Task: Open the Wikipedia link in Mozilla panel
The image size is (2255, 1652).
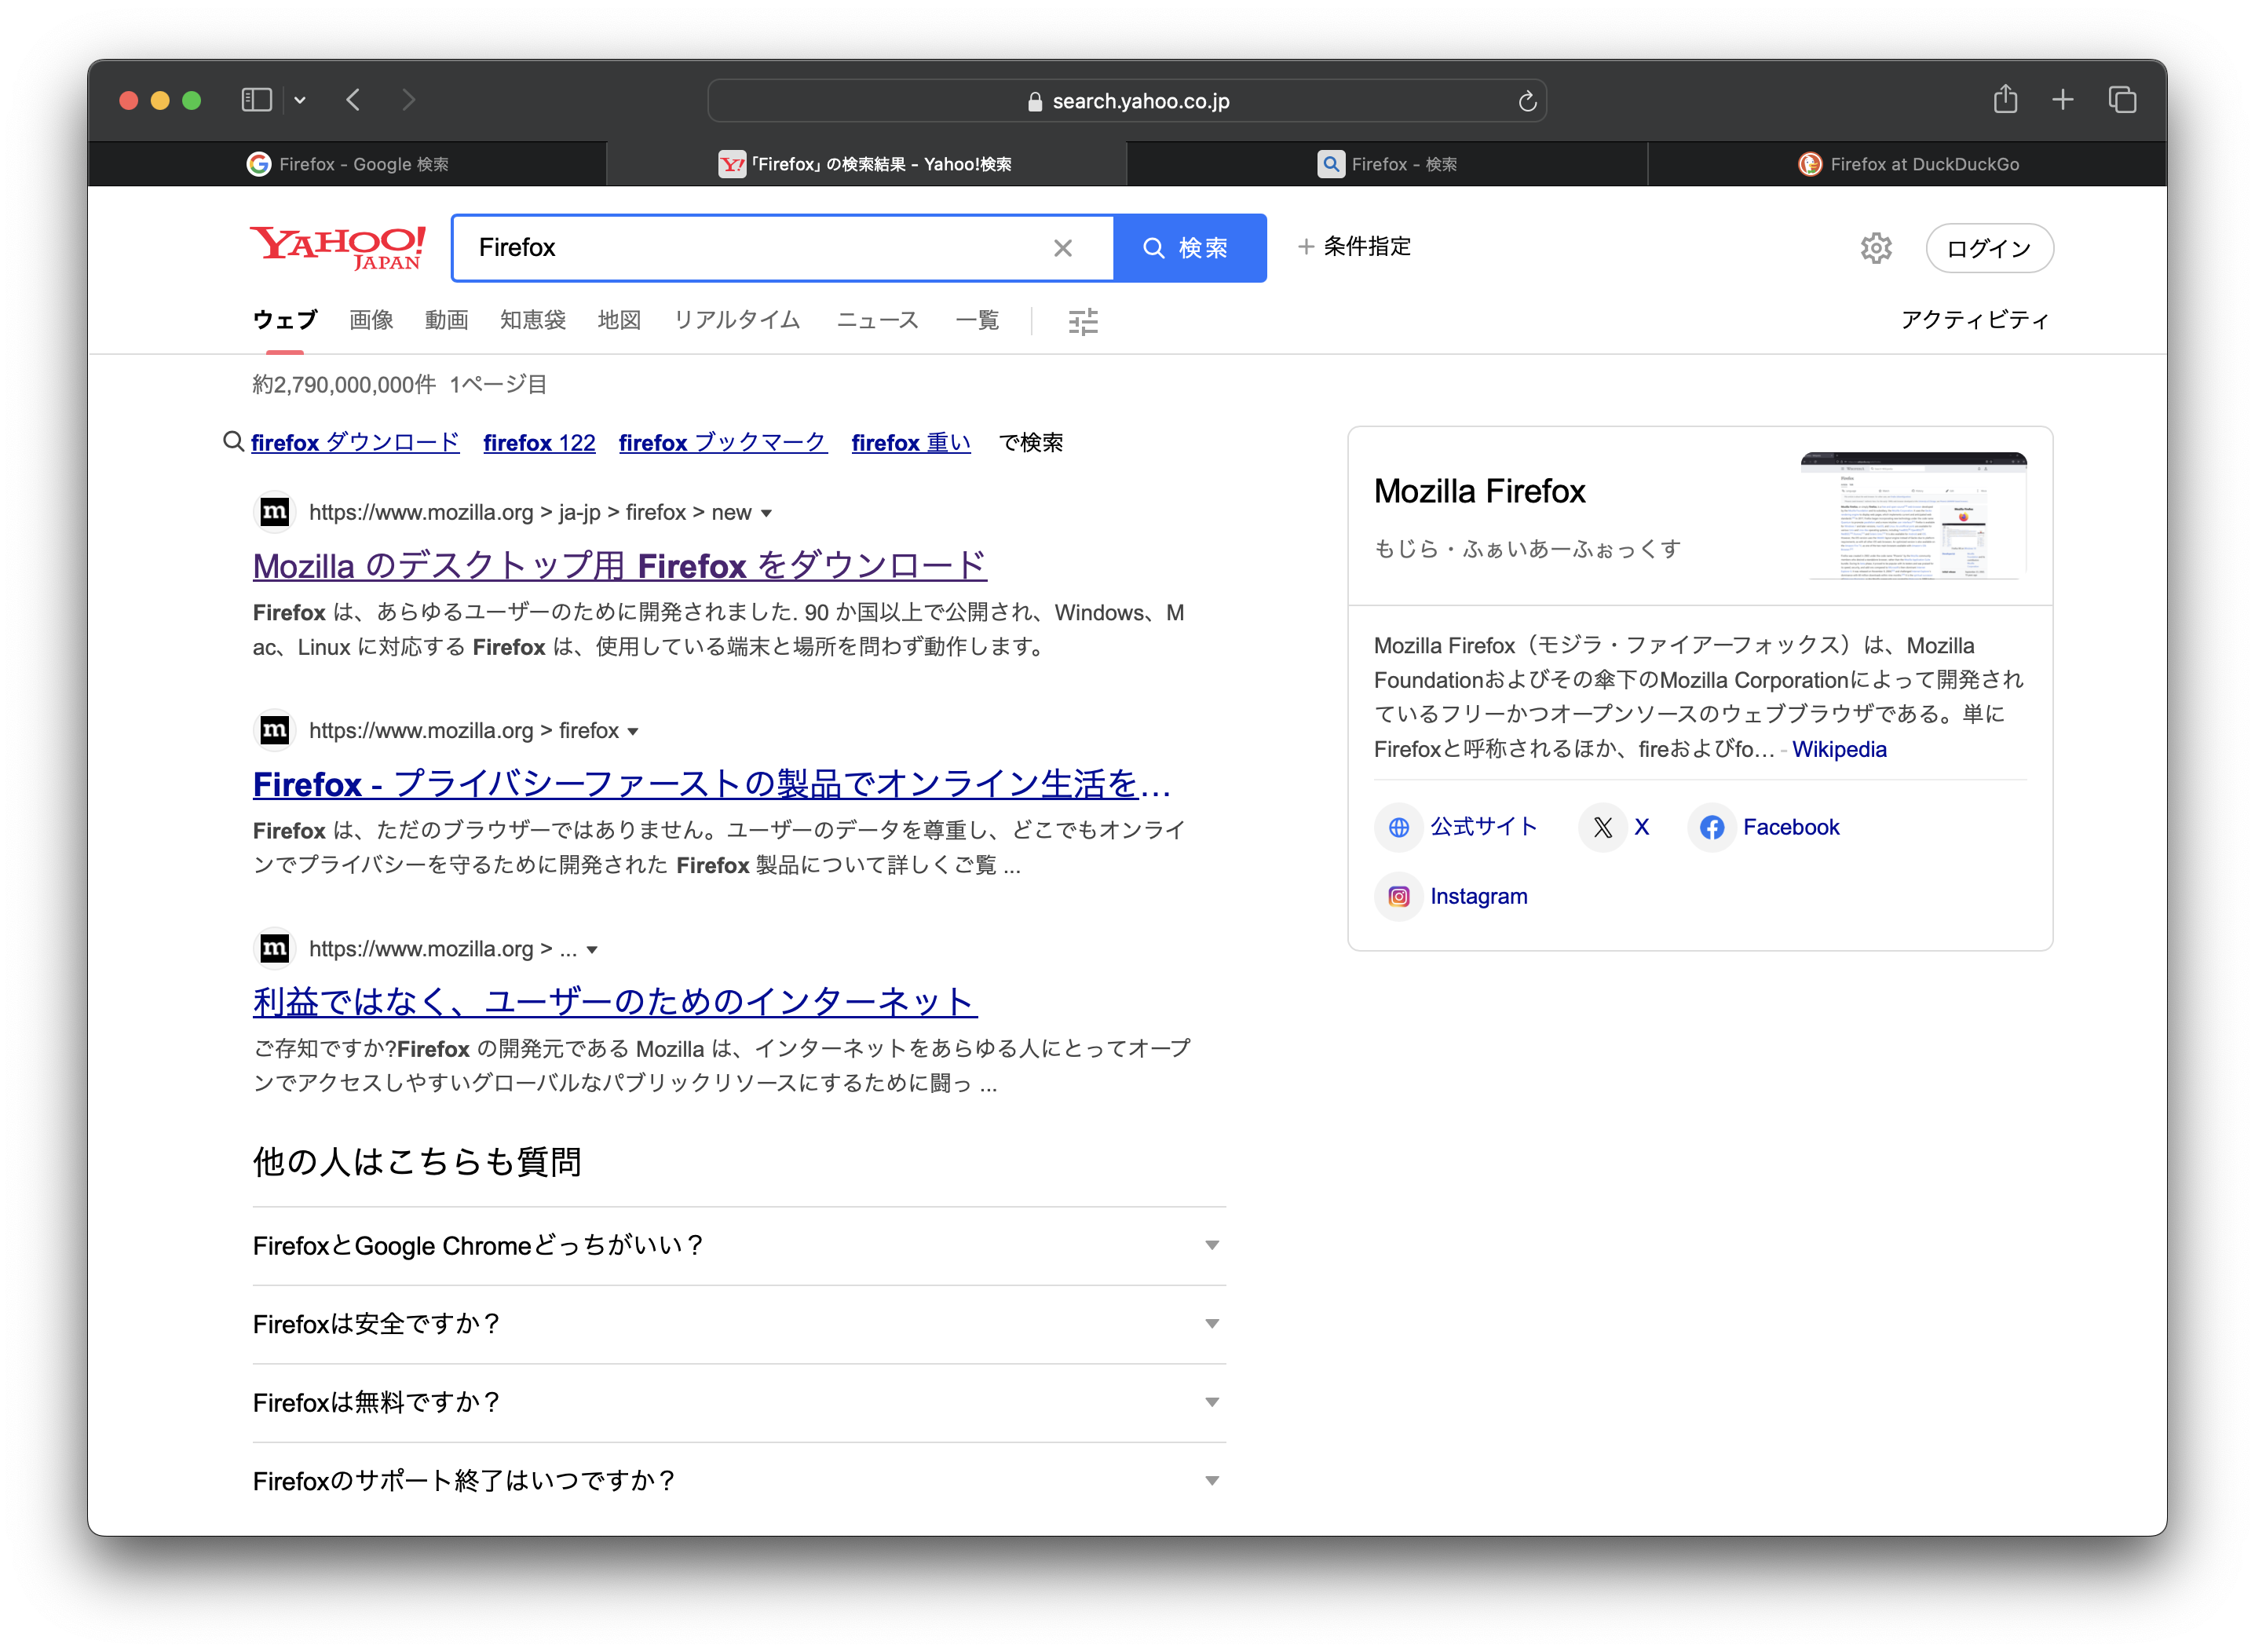Action: click(1838, 749)
